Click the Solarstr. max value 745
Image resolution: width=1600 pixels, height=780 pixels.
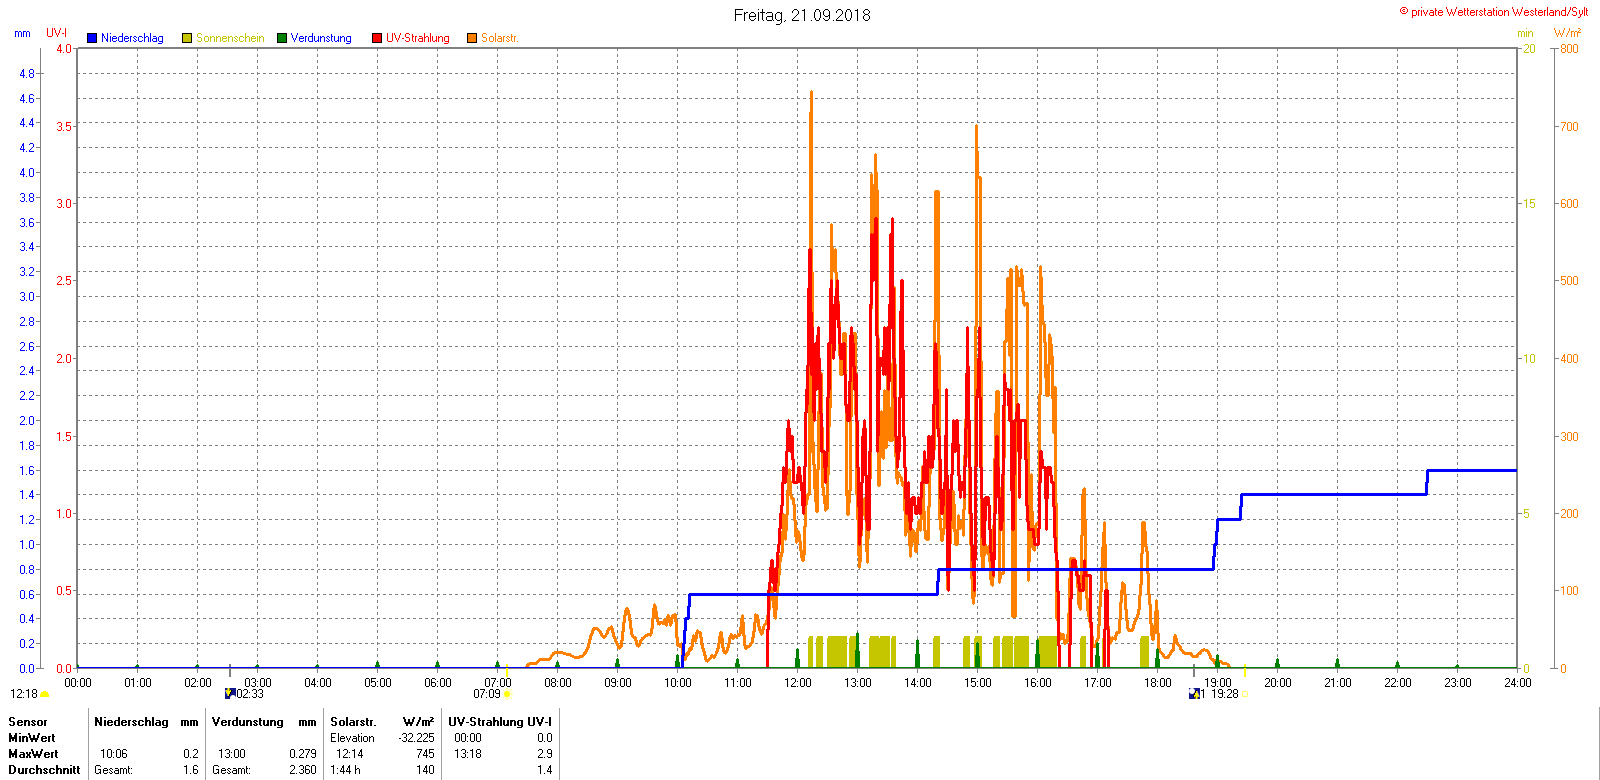tap(425, 754)
